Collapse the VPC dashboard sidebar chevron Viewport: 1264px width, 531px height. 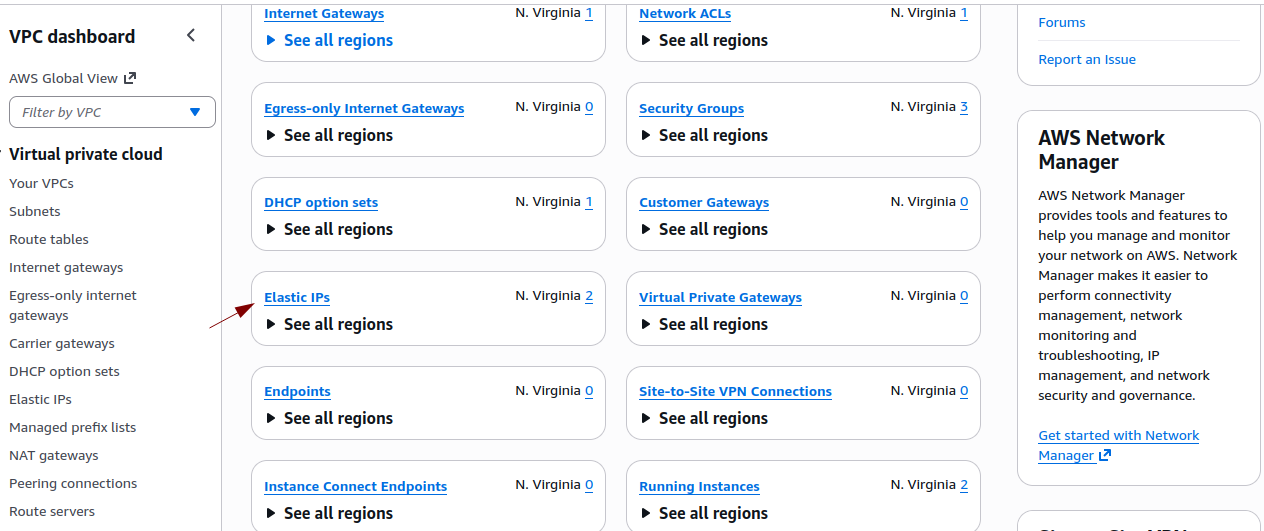191,36
